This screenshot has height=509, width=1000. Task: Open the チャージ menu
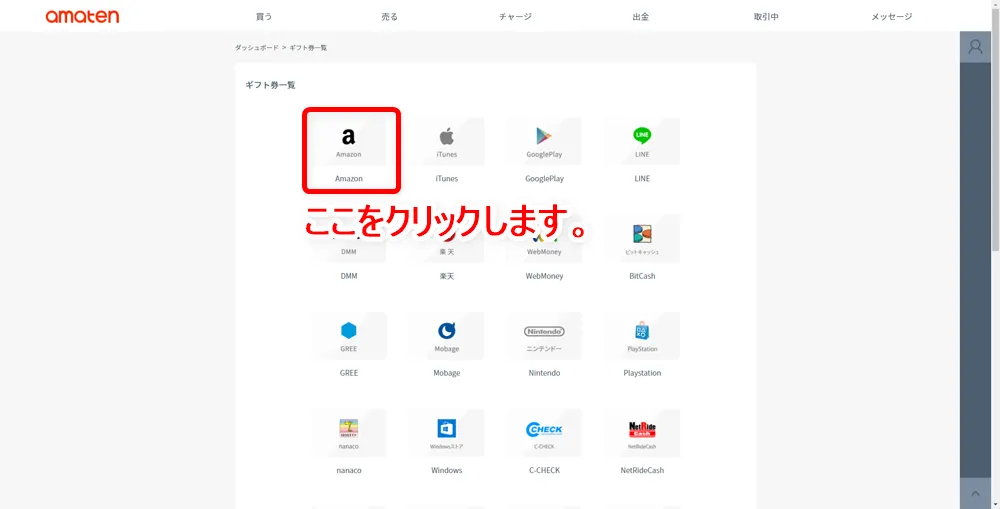[x=515, y=17]
